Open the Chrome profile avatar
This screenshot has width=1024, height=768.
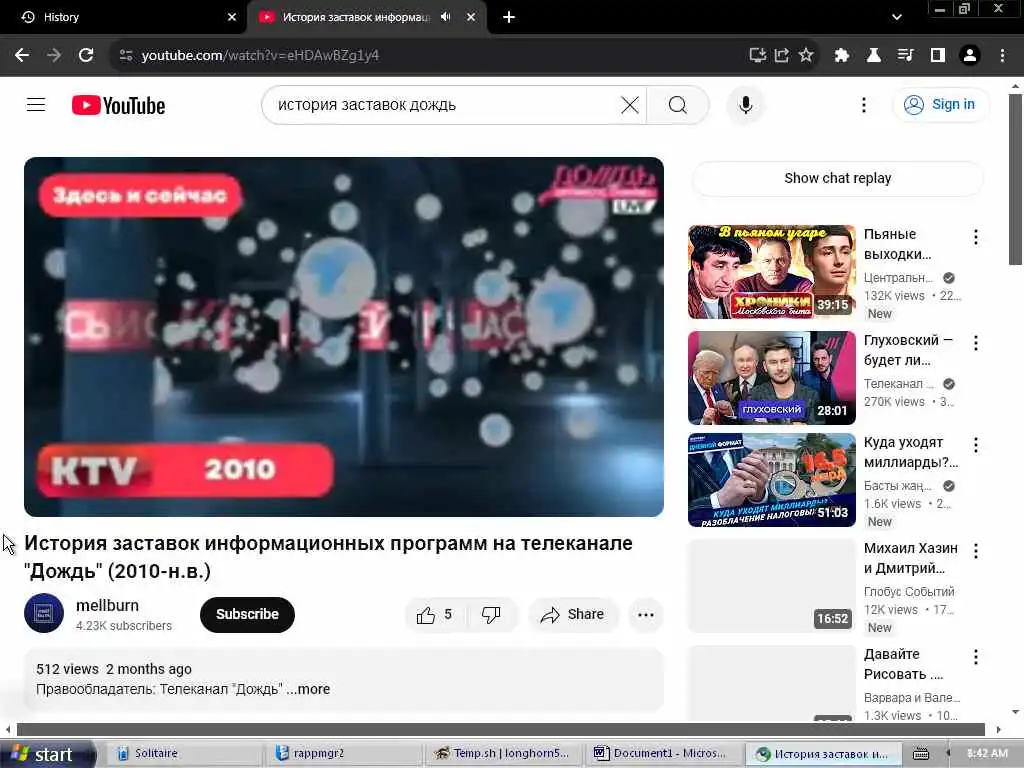(970, 56)
